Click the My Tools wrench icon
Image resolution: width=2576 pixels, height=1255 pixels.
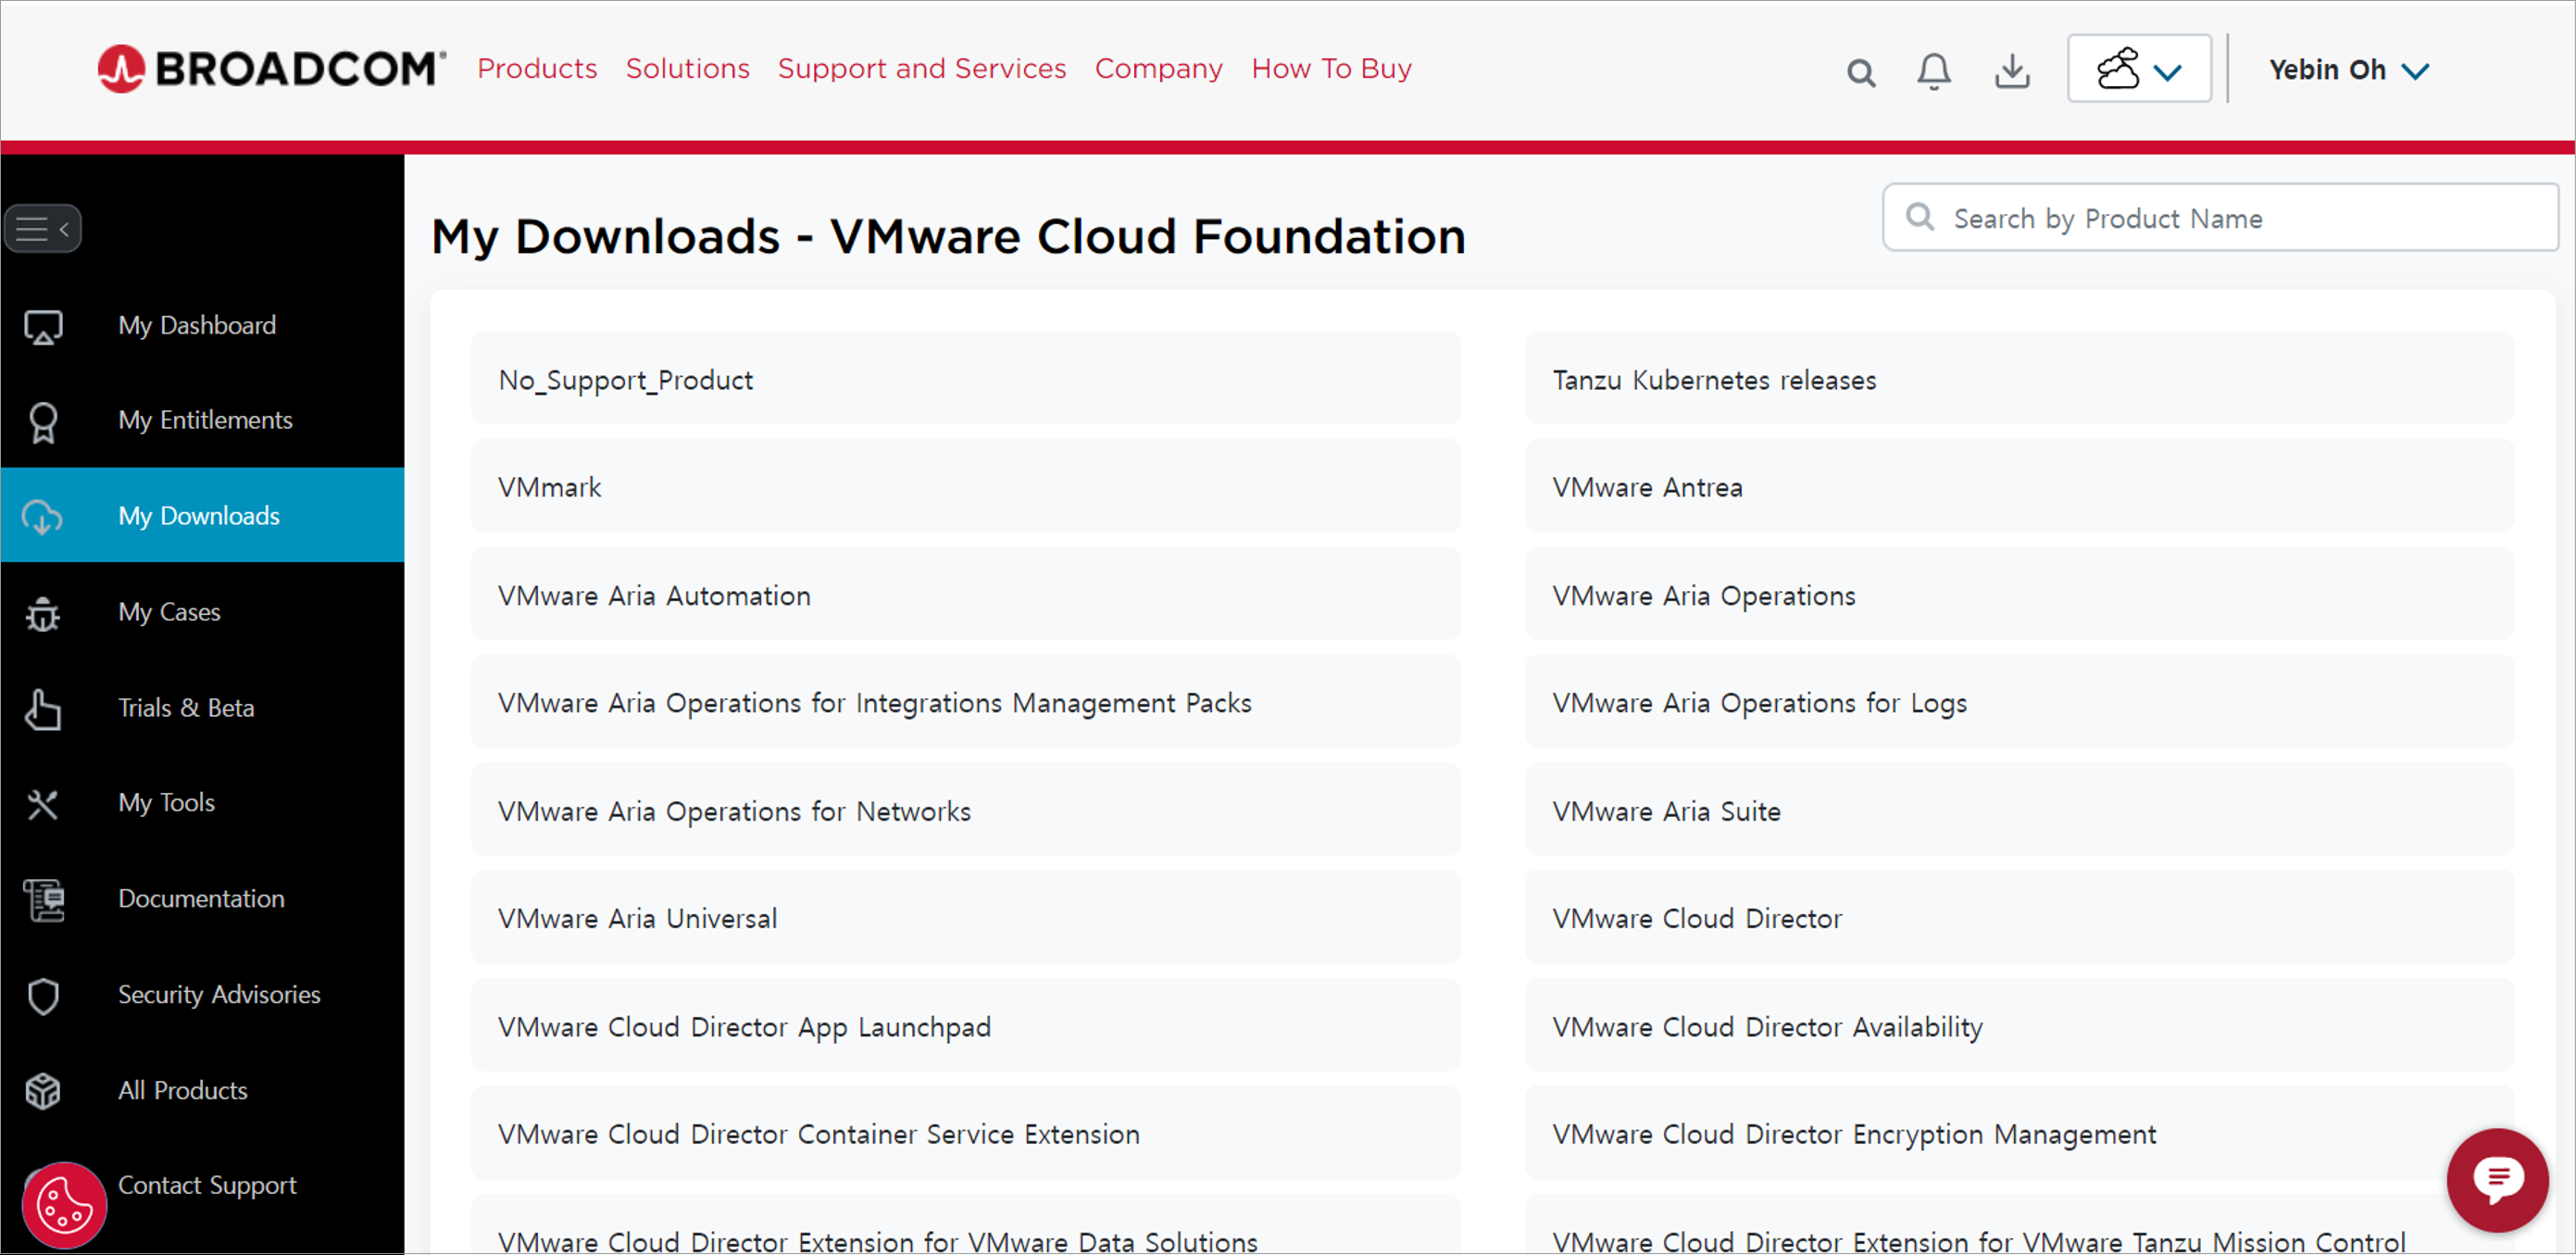[43, 803]
